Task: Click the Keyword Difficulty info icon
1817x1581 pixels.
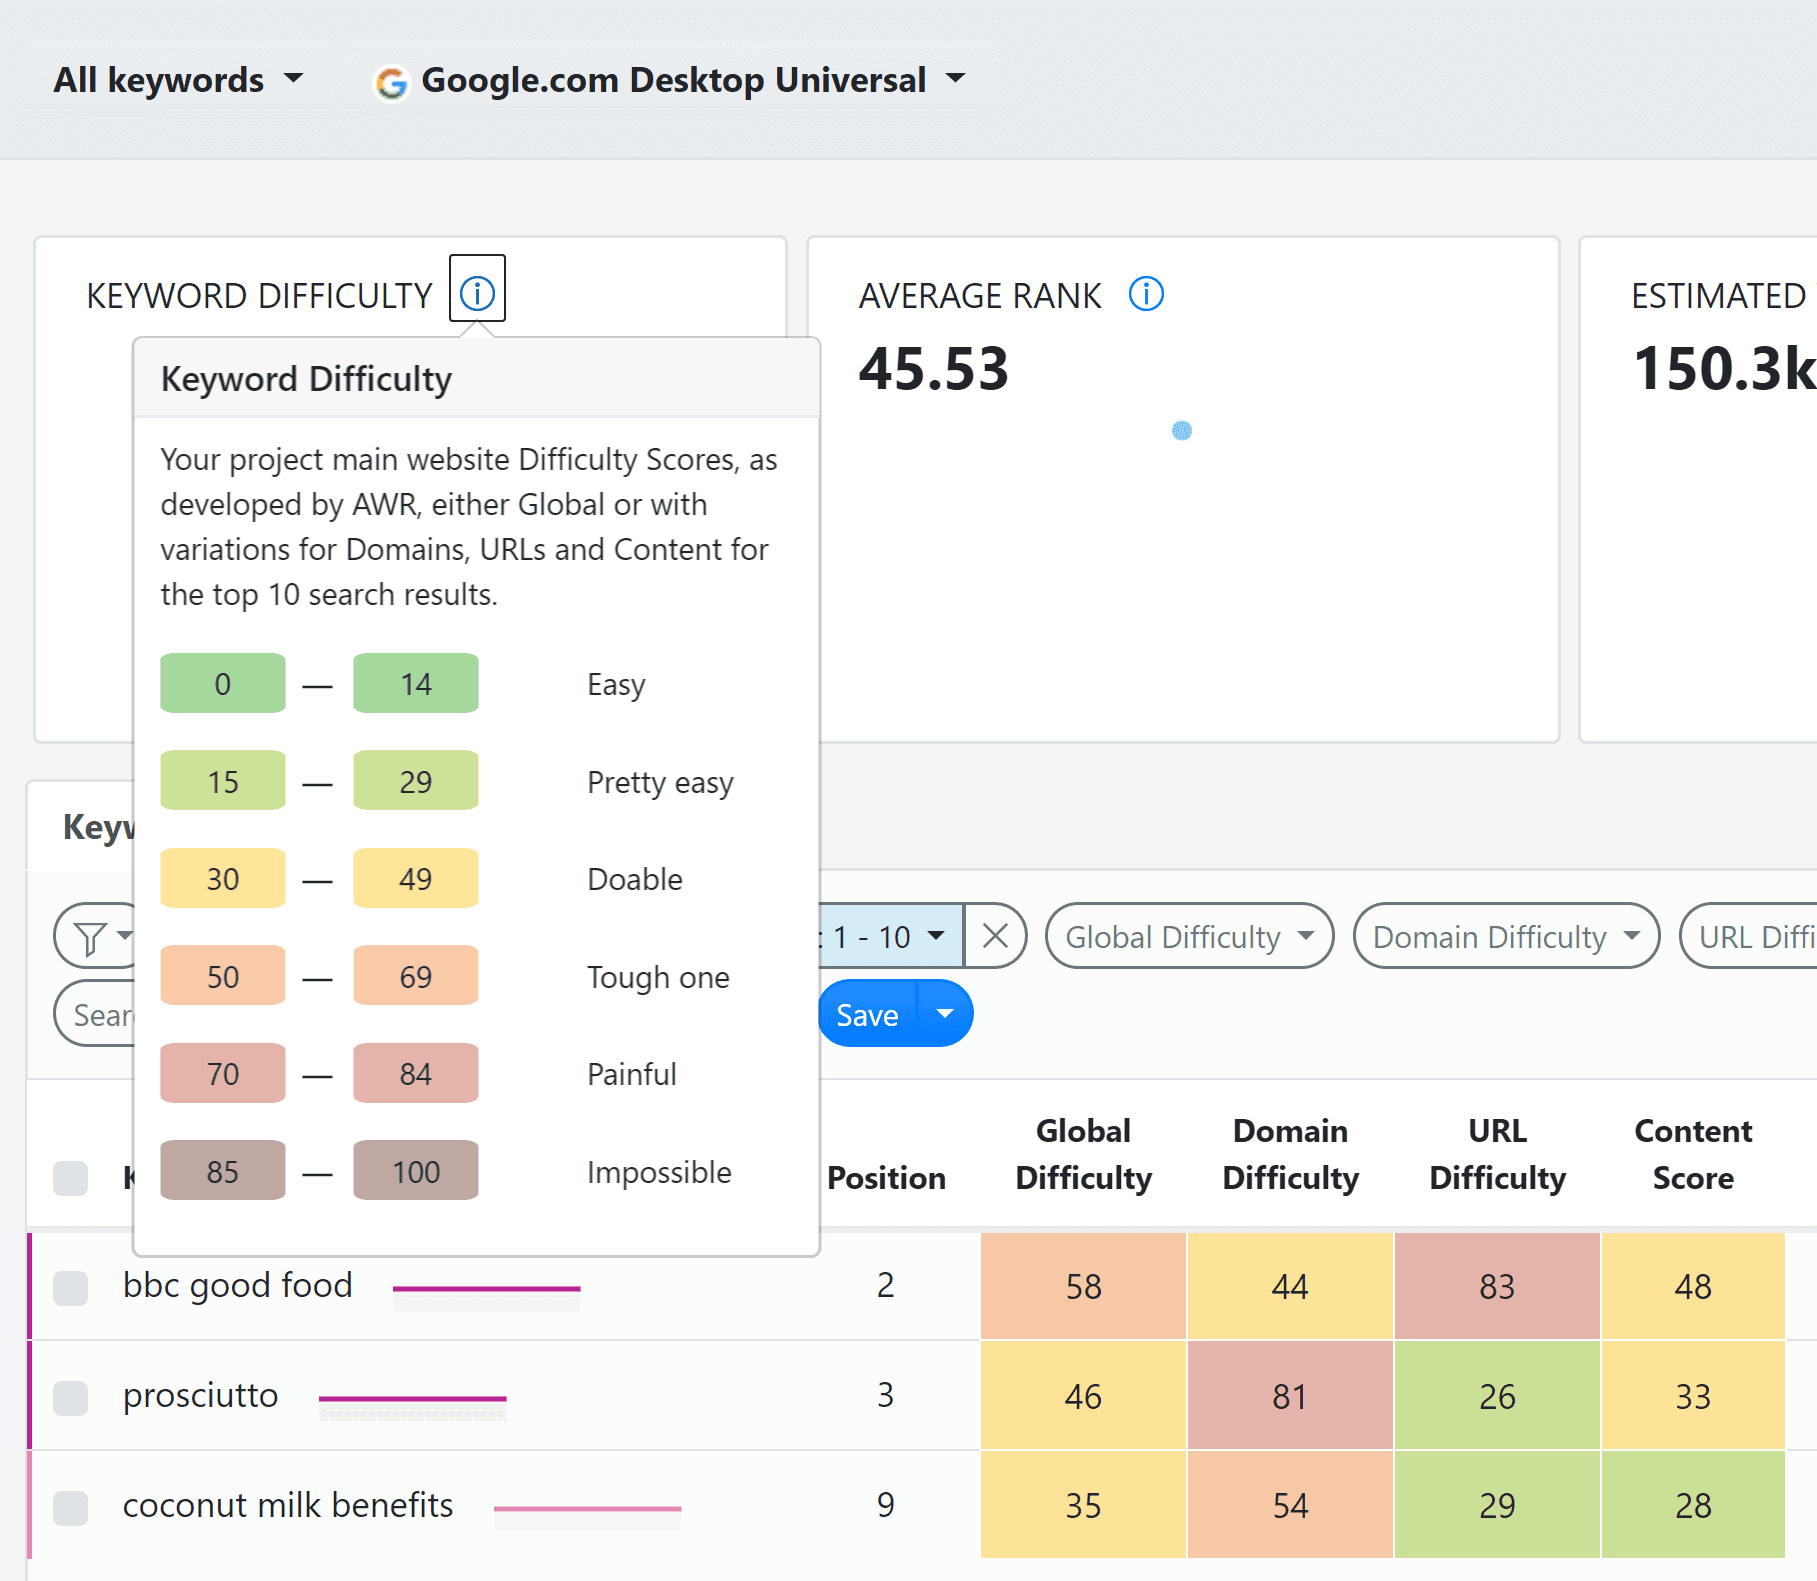Action: (477, 293)
